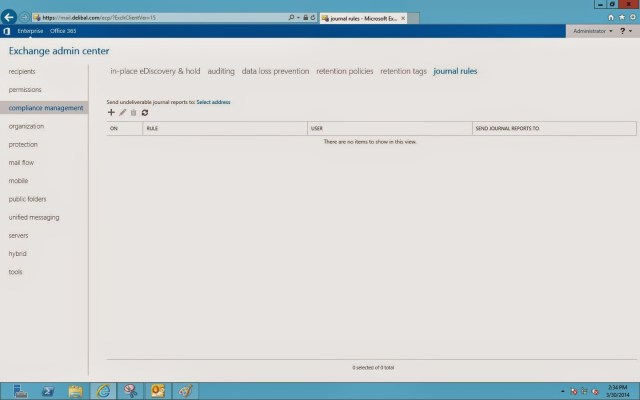Open the data loss prevention tab

pyautogui.click(x=275, y=71)
